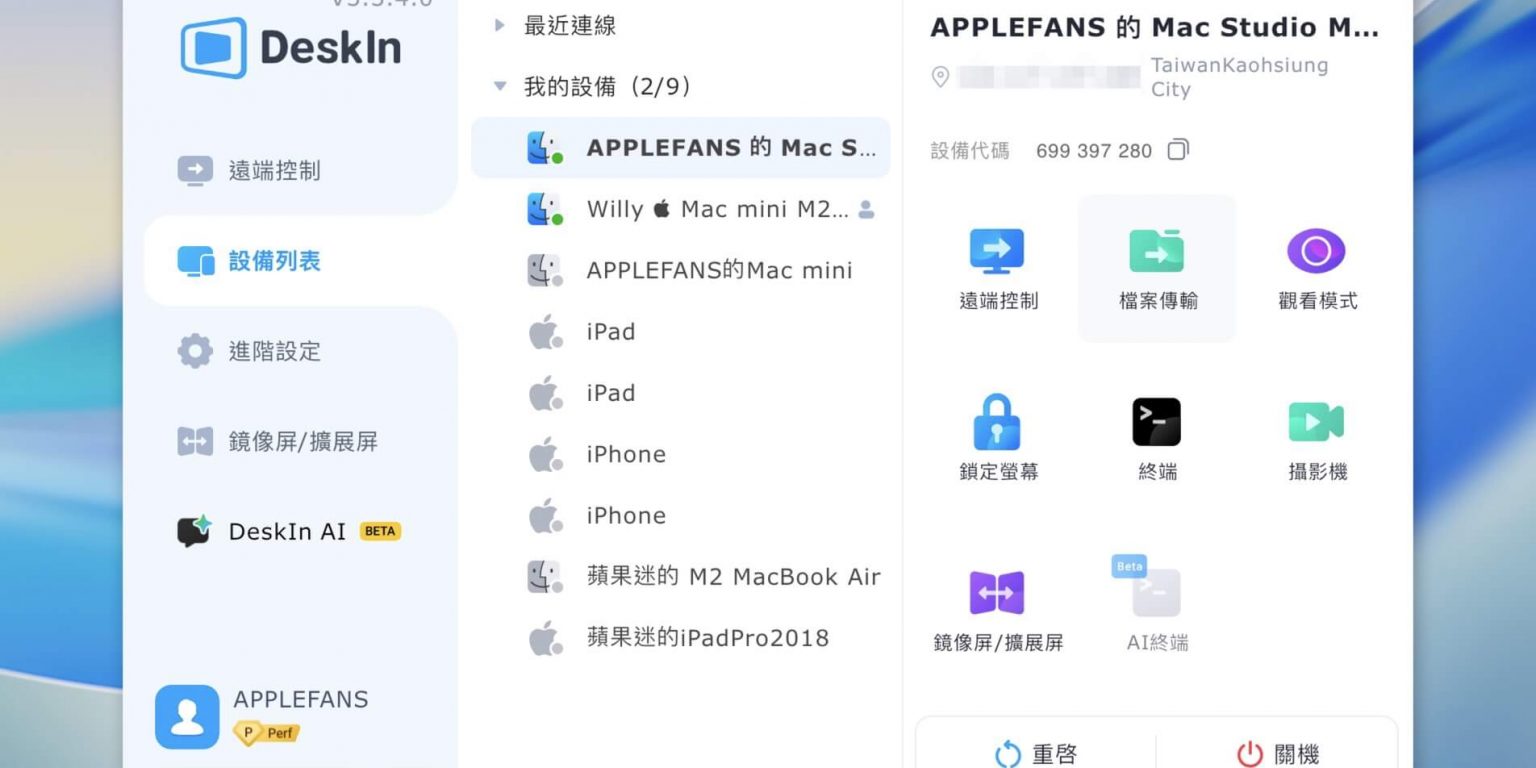Click the 重啟 restart button

point(1036,753)
